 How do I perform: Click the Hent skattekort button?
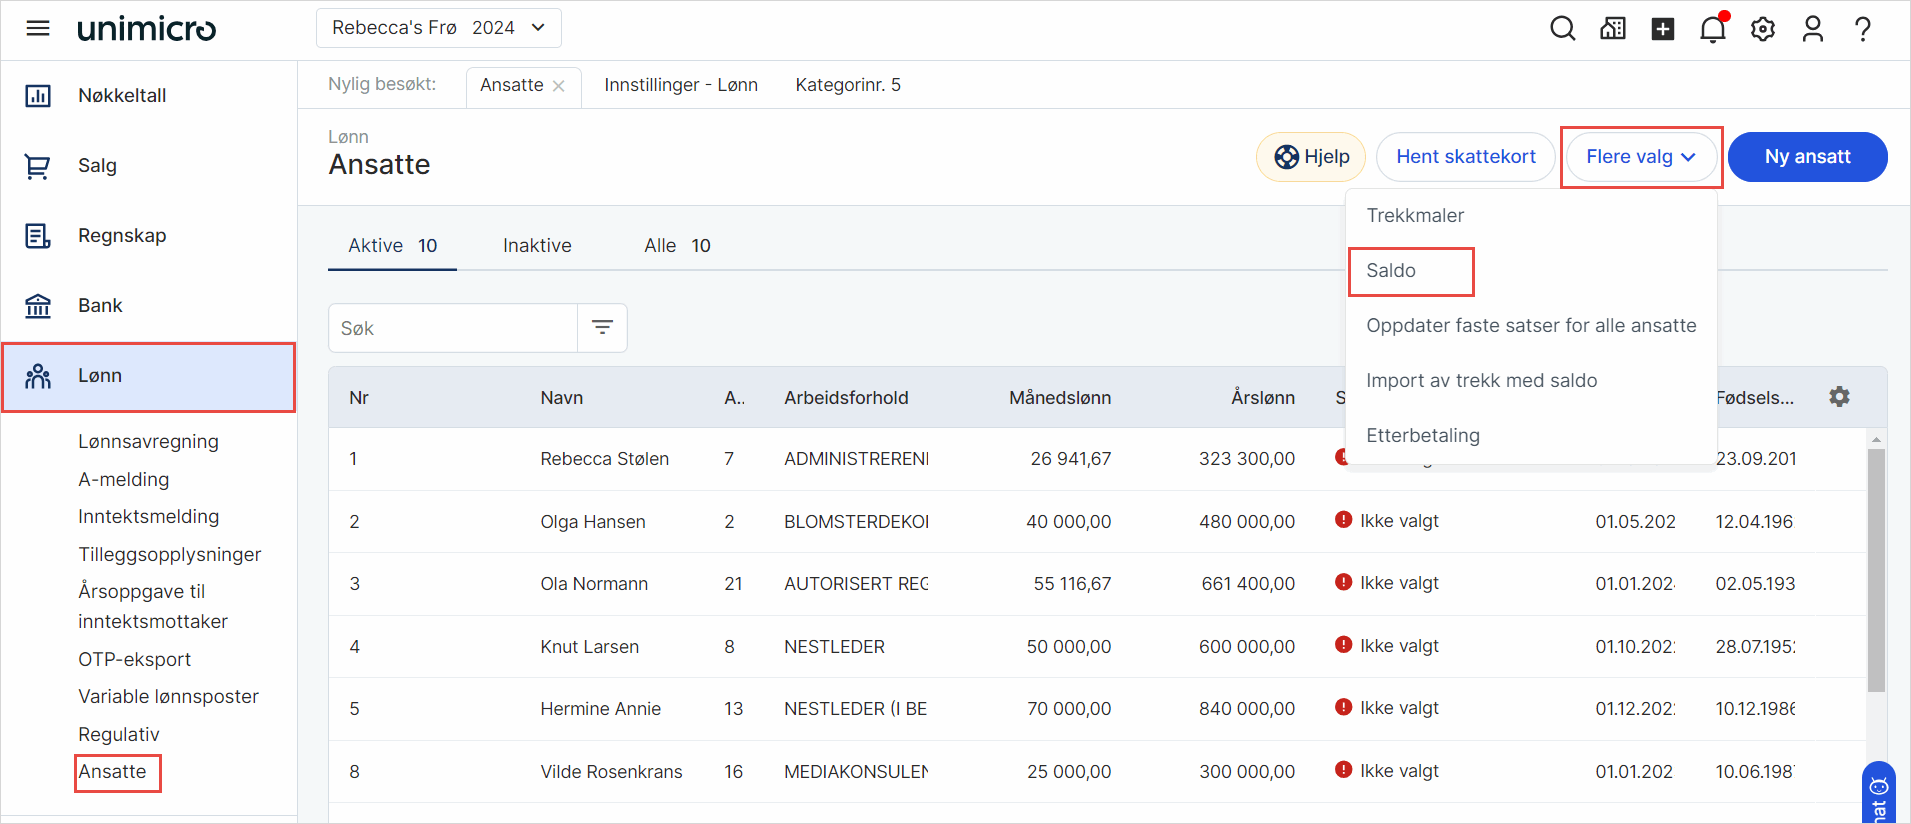[1465, 157]
